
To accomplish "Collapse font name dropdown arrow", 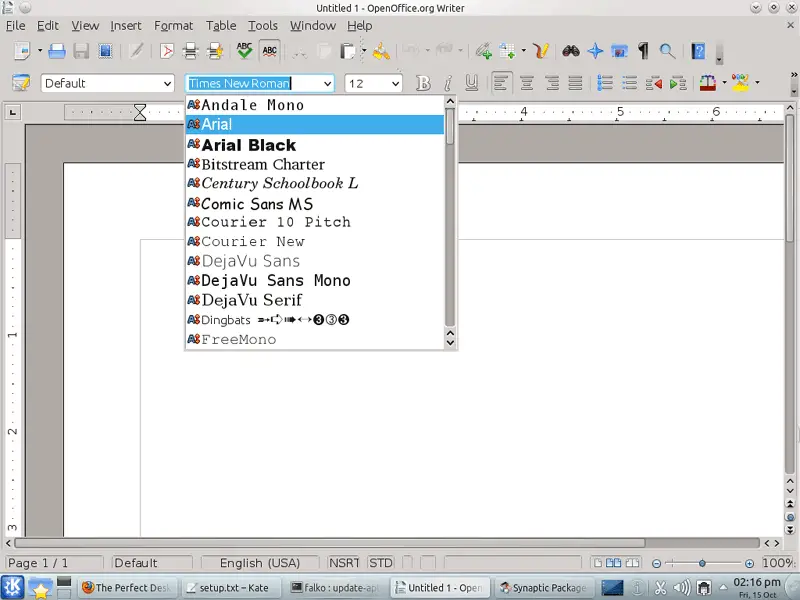I will (327, 84).
